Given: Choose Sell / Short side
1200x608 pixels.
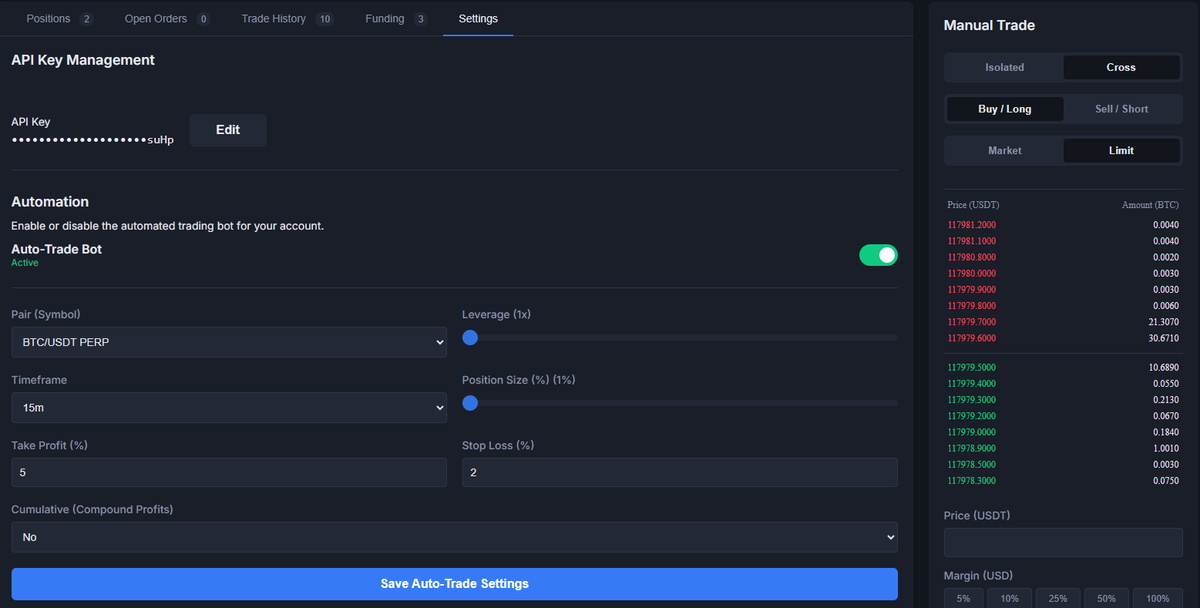Looking at the screenshot, I should click(x=1121, y=109).
